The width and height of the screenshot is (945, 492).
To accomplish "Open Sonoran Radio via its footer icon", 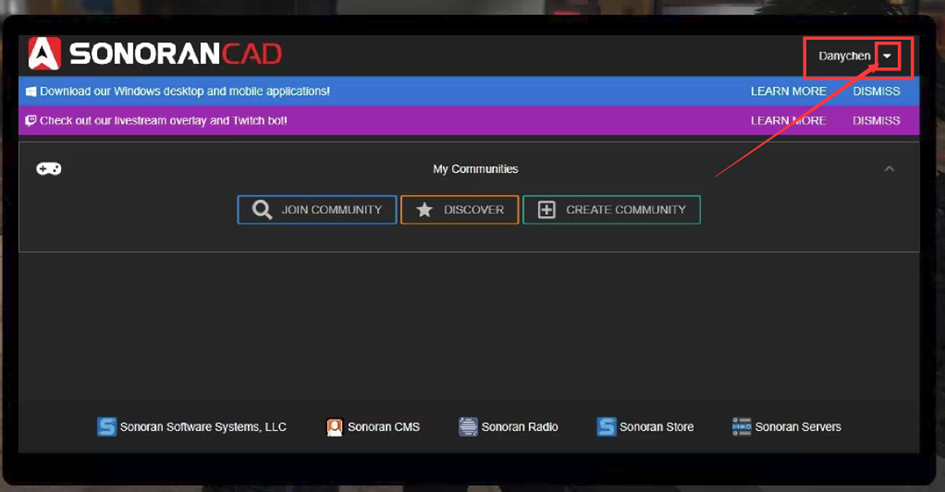I will pos(468,427).
